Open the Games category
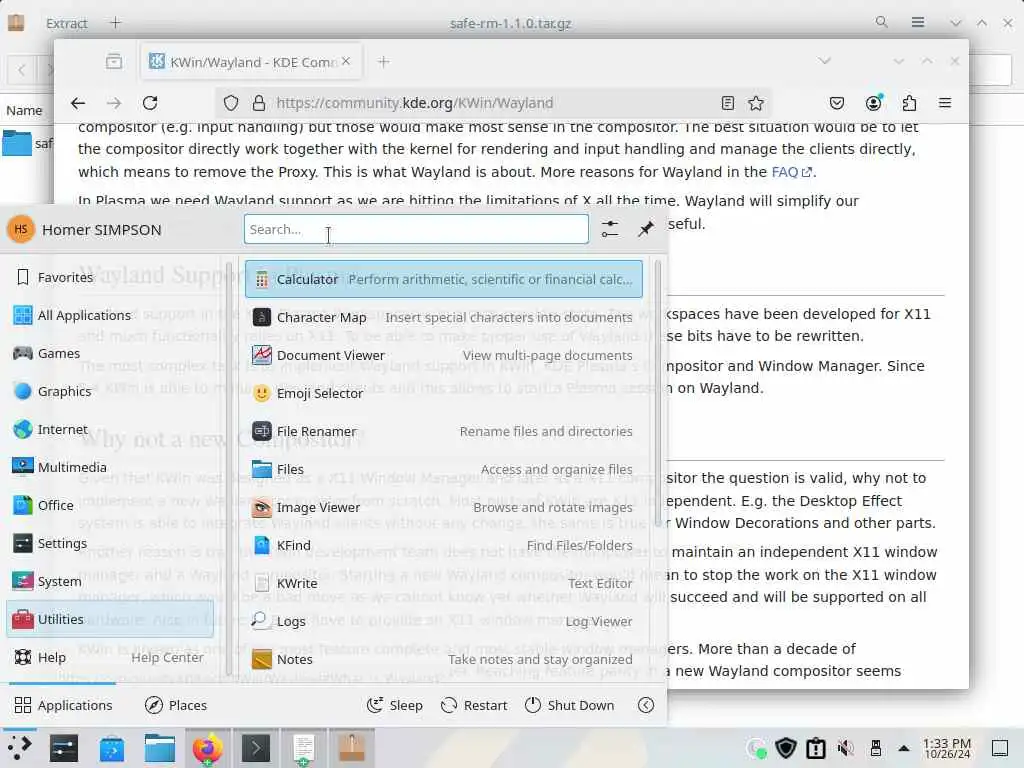The height and width of the screenshot is (768, 1024). point(110,353)
